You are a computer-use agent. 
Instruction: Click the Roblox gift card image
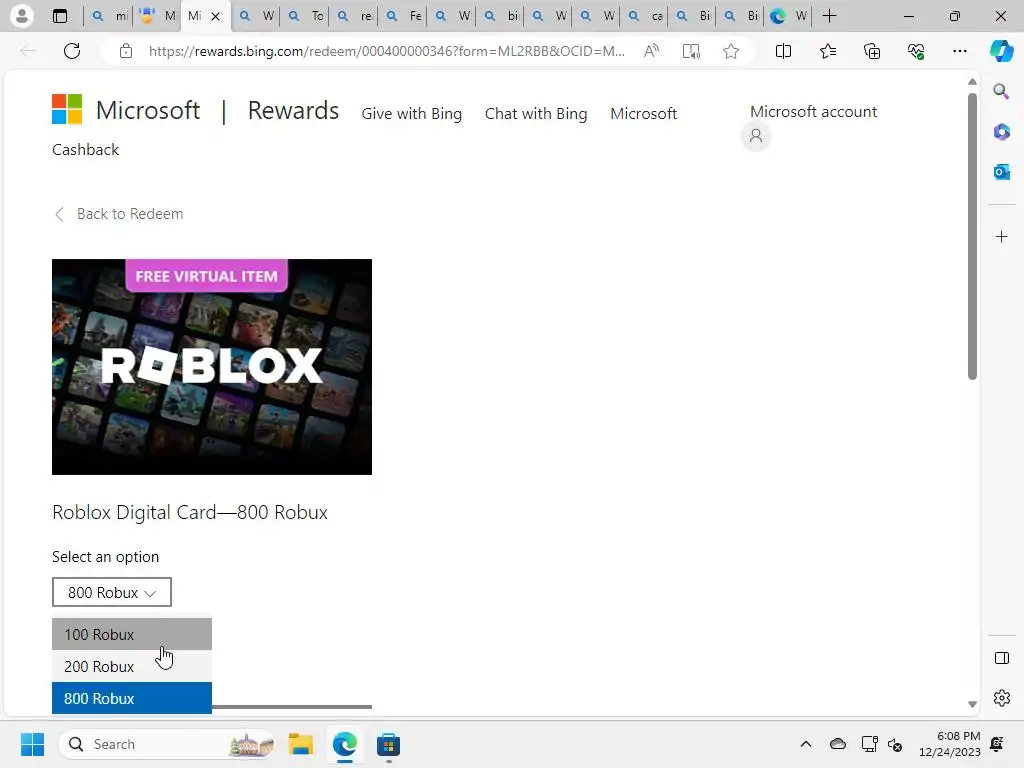[x=212, y=367]
